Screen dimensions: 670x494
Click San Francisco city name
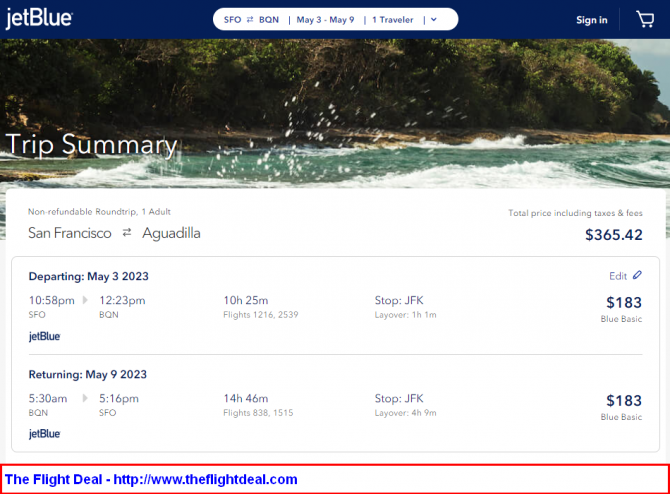pos(70,233)
